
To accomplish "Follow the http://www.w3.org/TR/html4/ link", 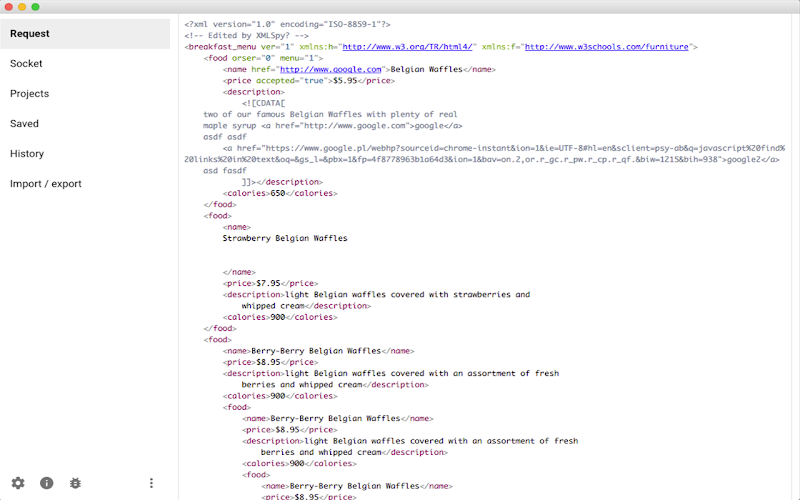I will pyautogui.click(x=407, y=47).
